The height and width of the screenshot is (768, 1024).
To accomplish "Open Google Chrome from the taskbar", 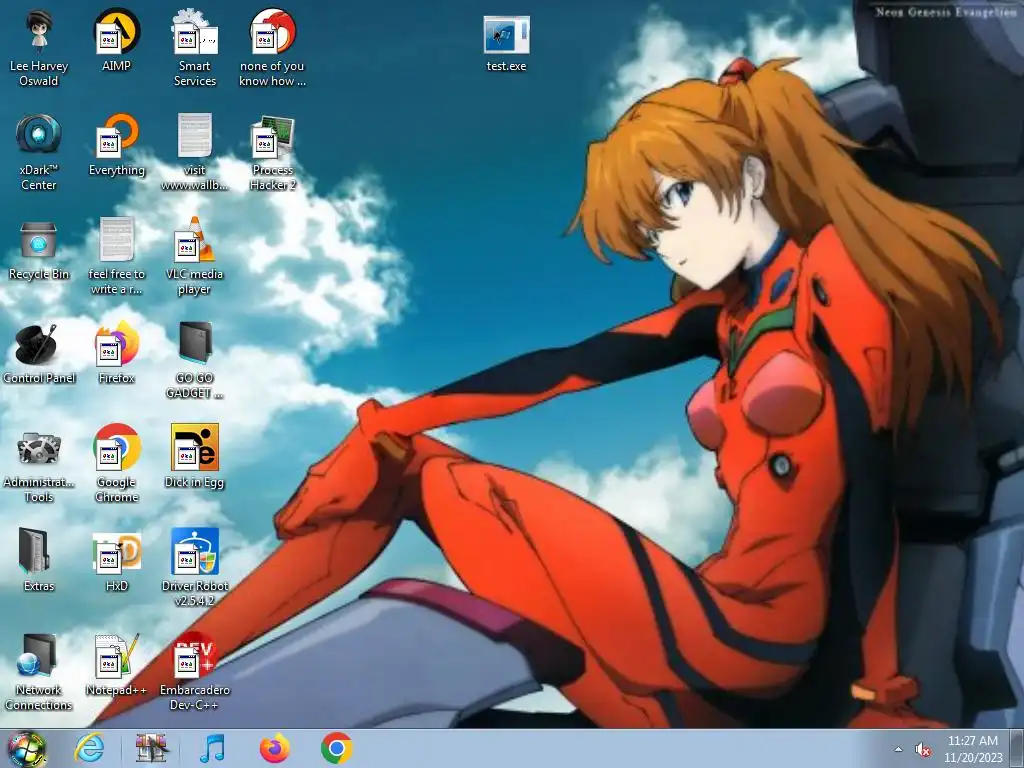I will (x=336, y=748).
